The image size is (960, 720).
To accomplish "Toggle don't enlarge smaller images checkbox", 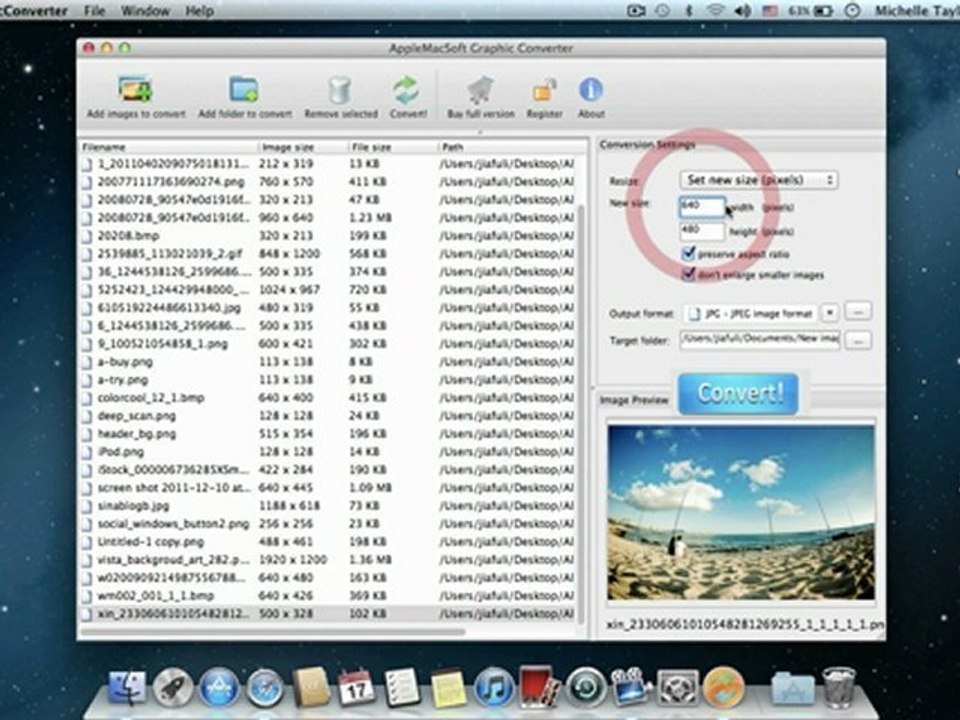I will pos(688,274).
